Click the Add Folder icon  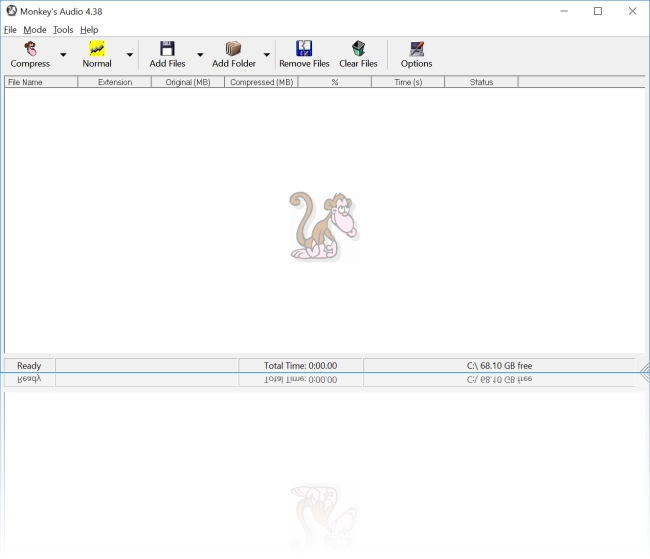click(x=233, y=49)
